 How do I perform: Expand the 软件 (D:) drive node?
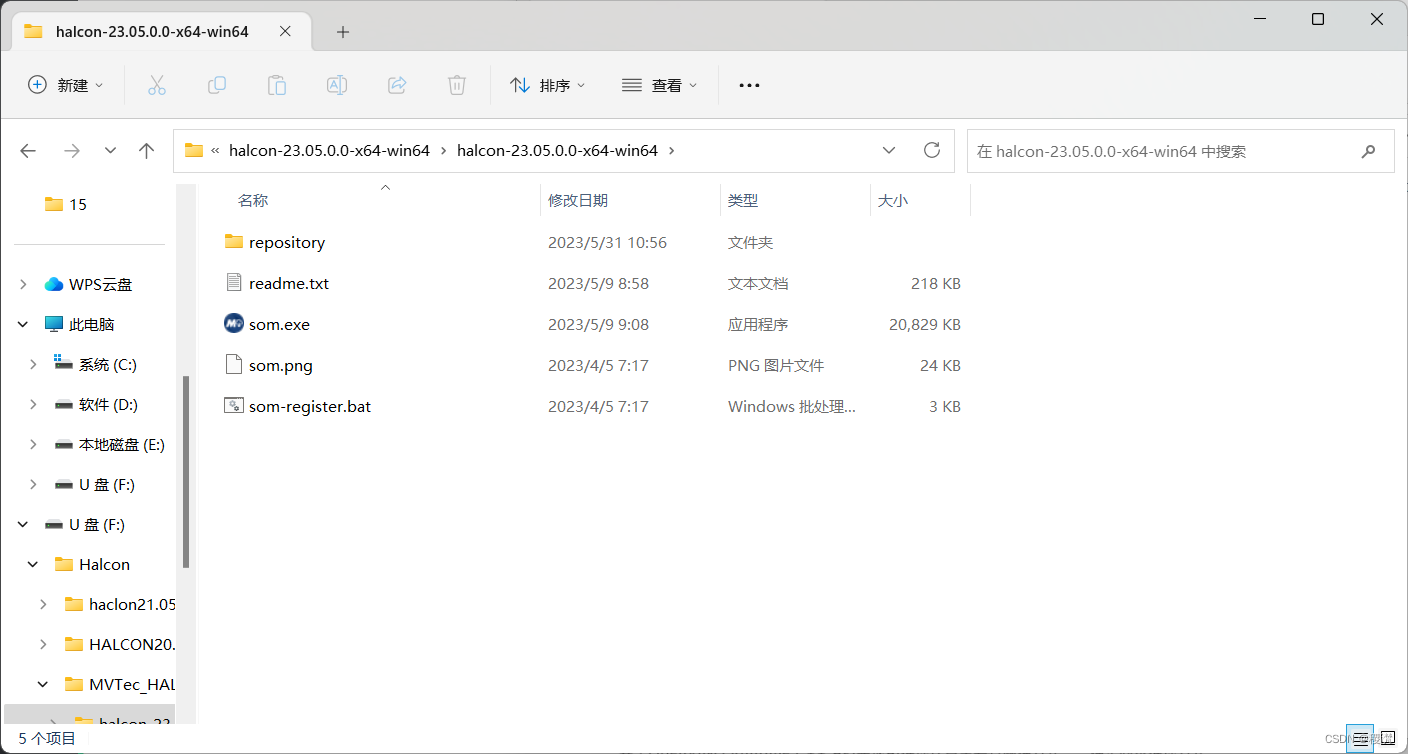click(34, 404)
